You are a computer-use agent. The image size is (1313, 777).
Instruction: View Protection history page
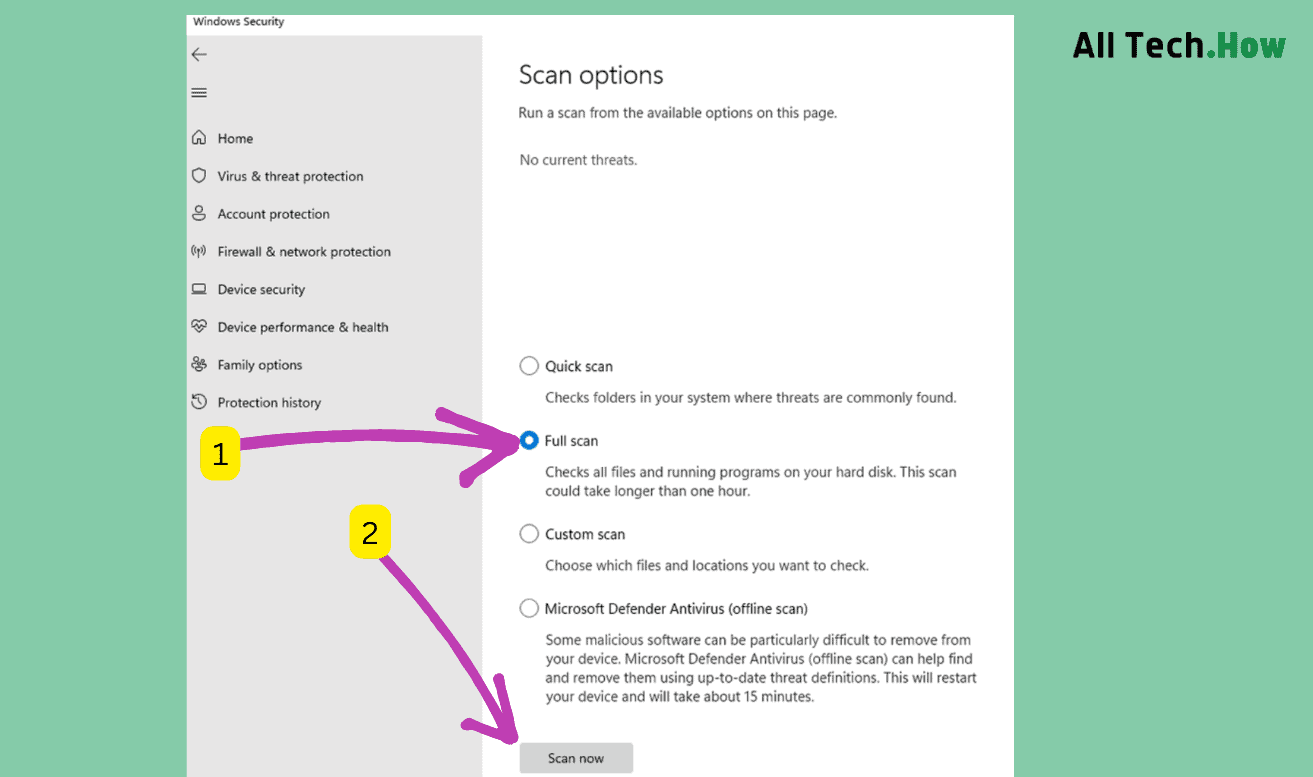coord(269,403)
